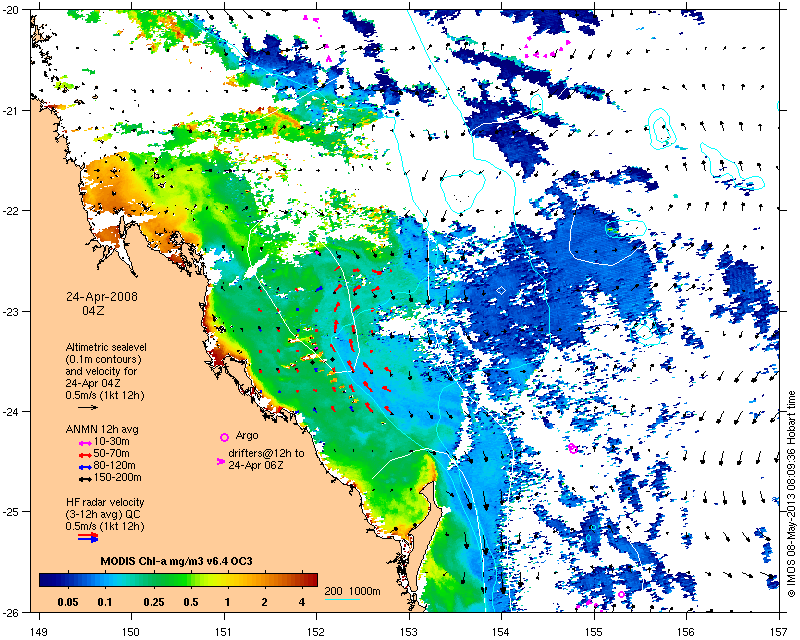The height and width of the screenshot is (640, 800).
Task: Click the '(0.1m contours)' legend text
Action: (104, 359)
